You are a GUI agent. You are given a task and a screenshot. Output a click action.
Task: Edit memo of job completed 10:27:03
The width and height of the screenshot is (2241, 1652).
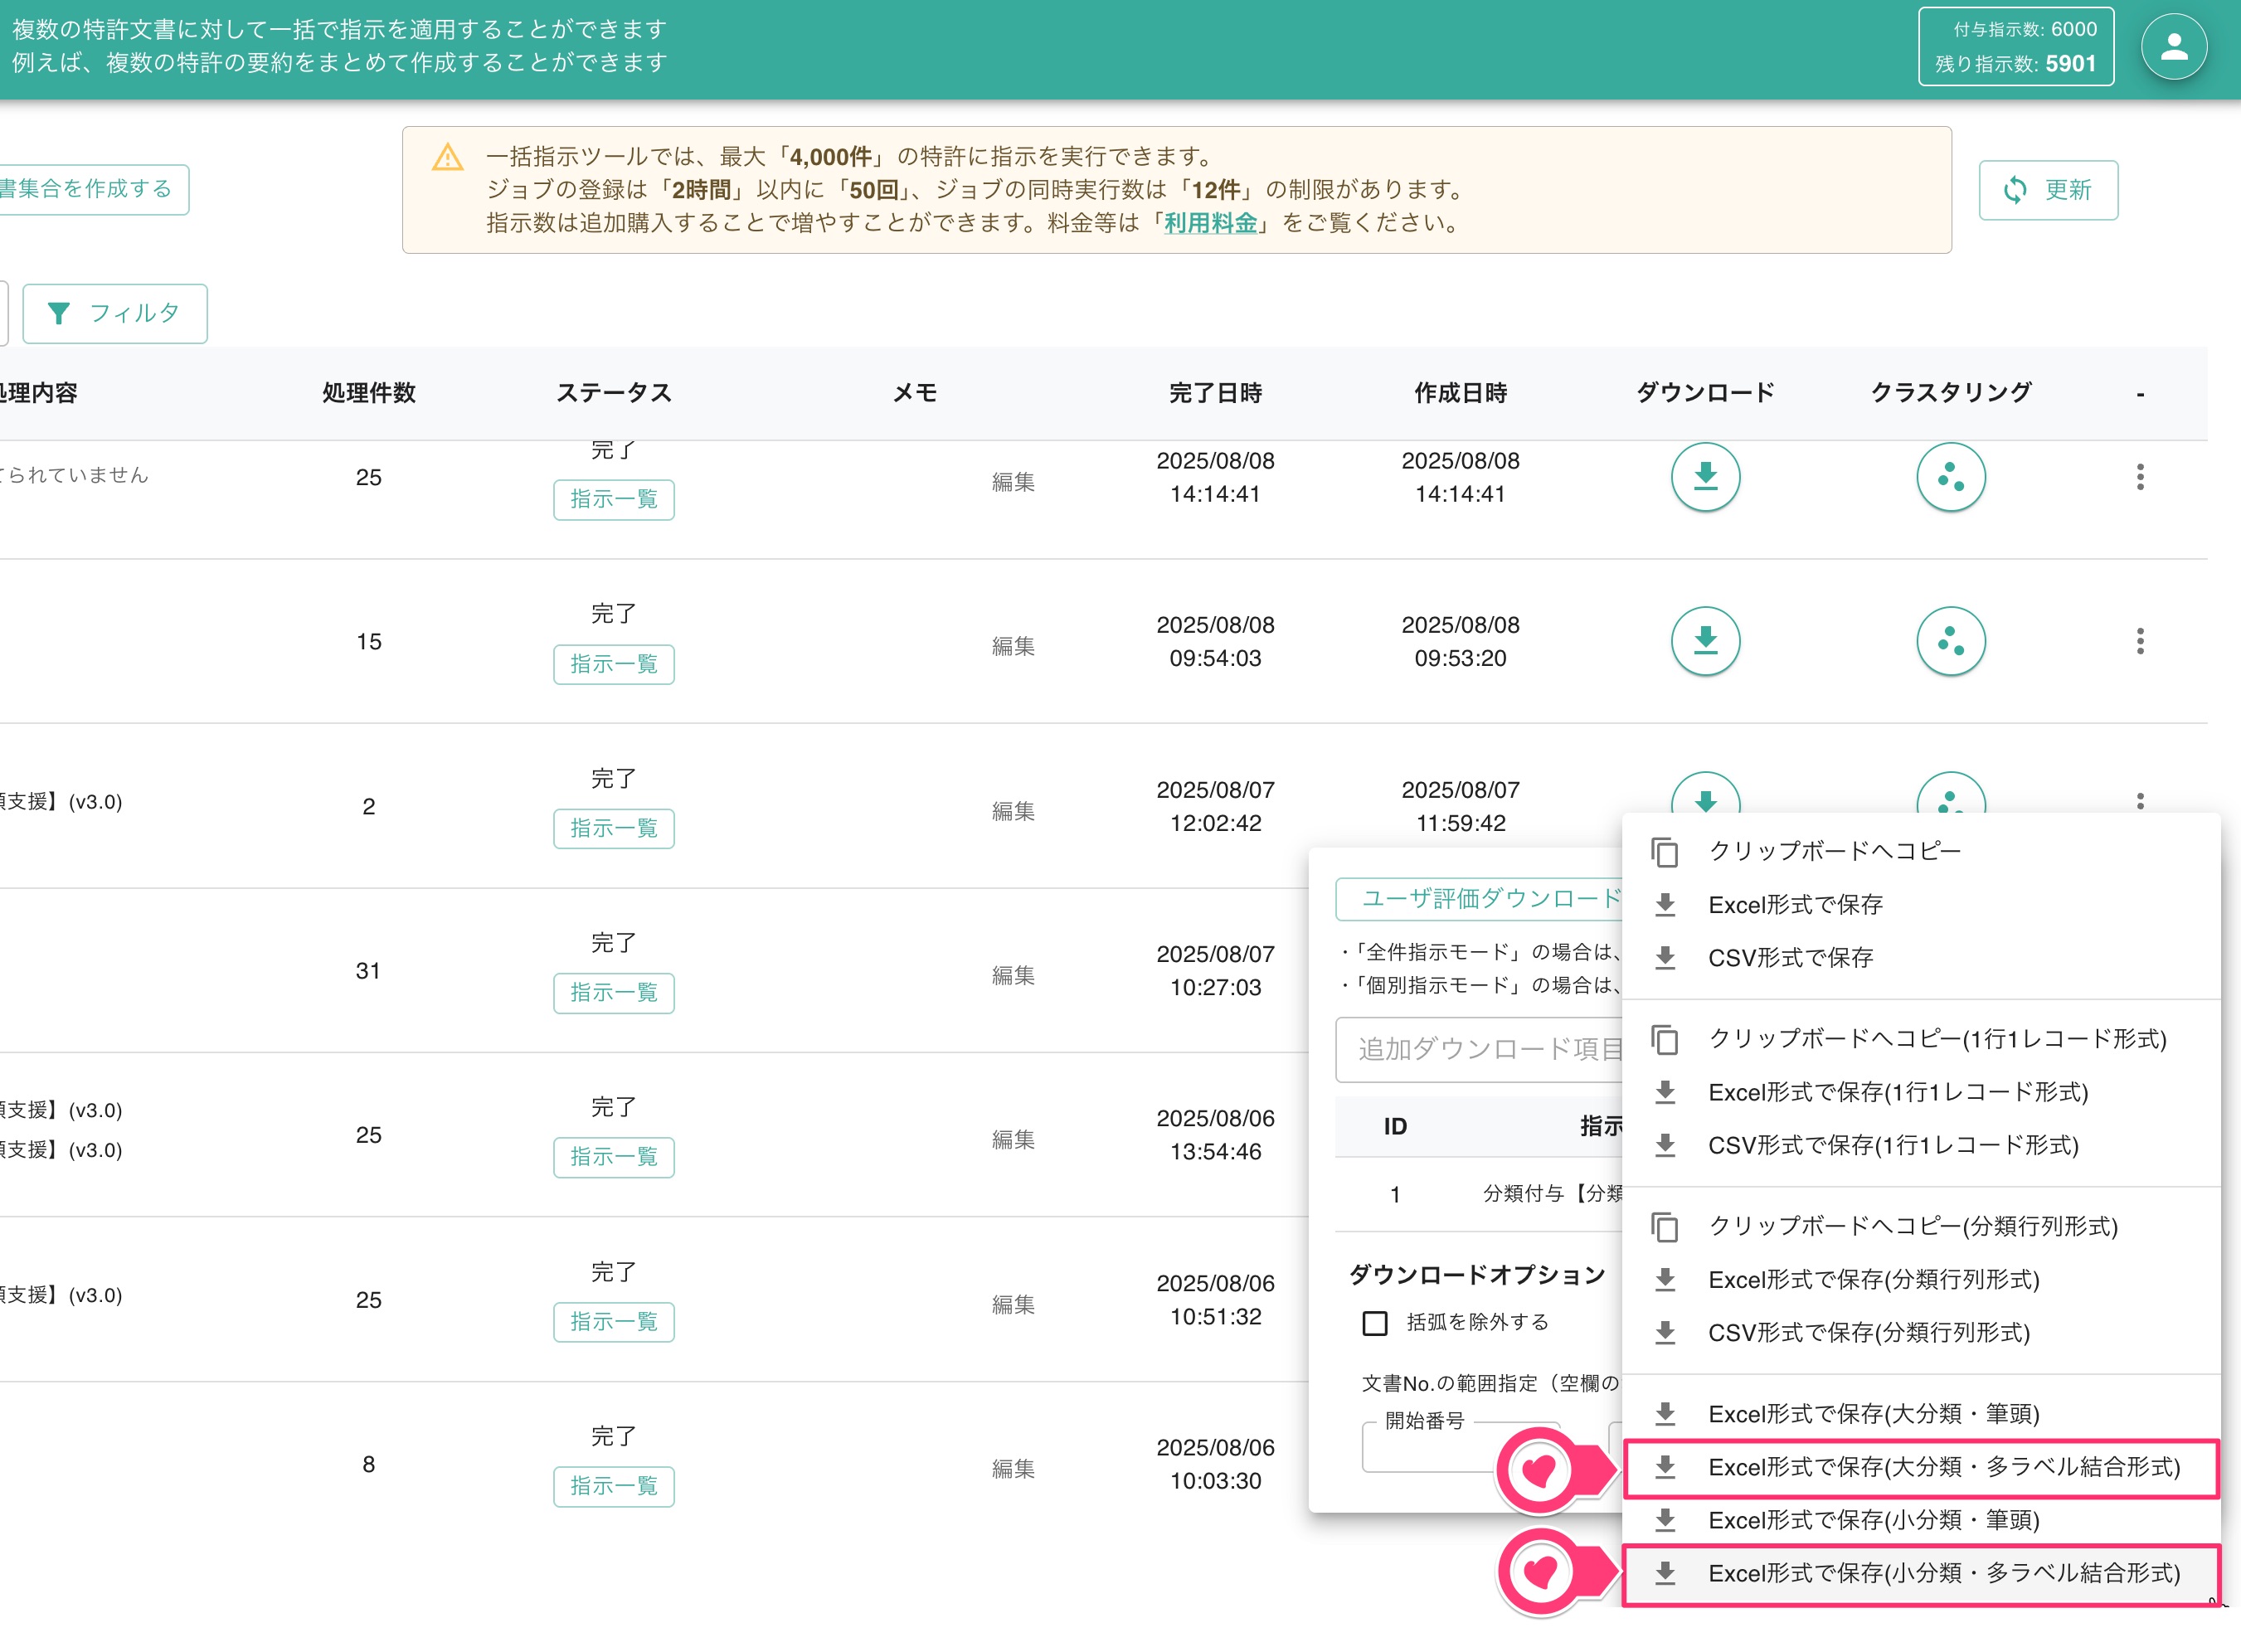tap(1013, 975)
